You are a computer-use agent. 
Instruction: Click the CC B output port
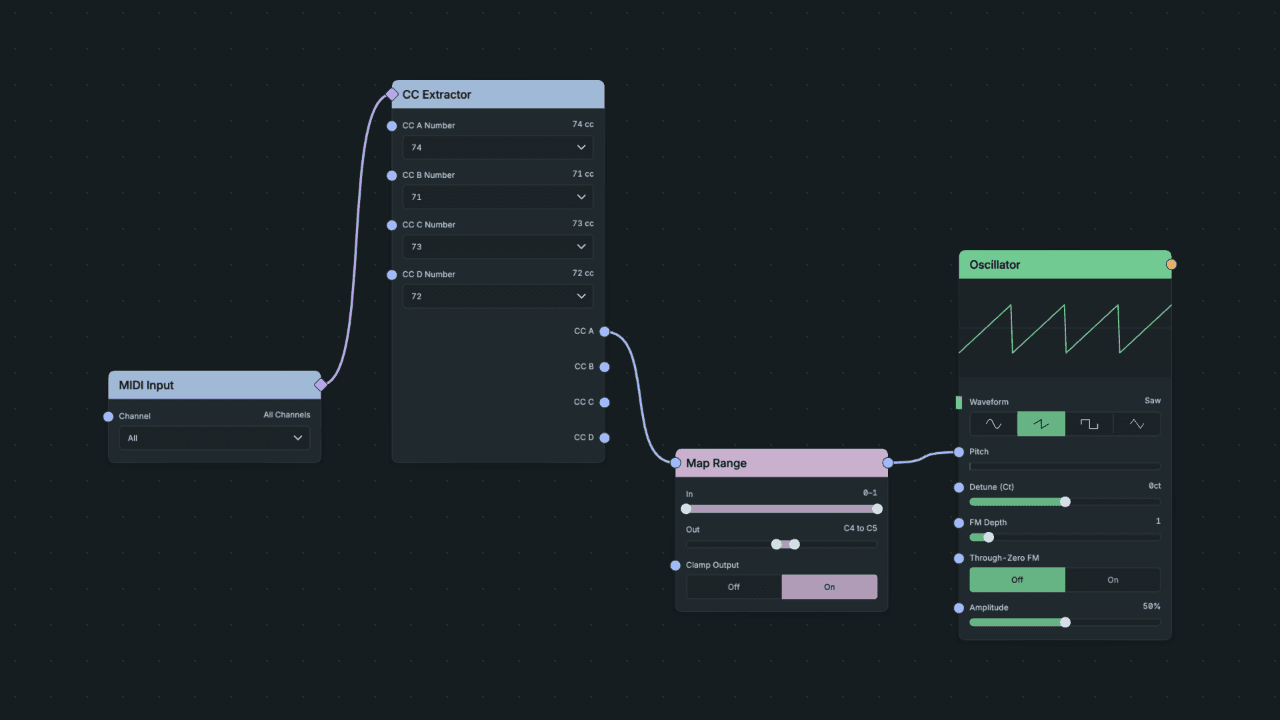[x=605, y=367]
